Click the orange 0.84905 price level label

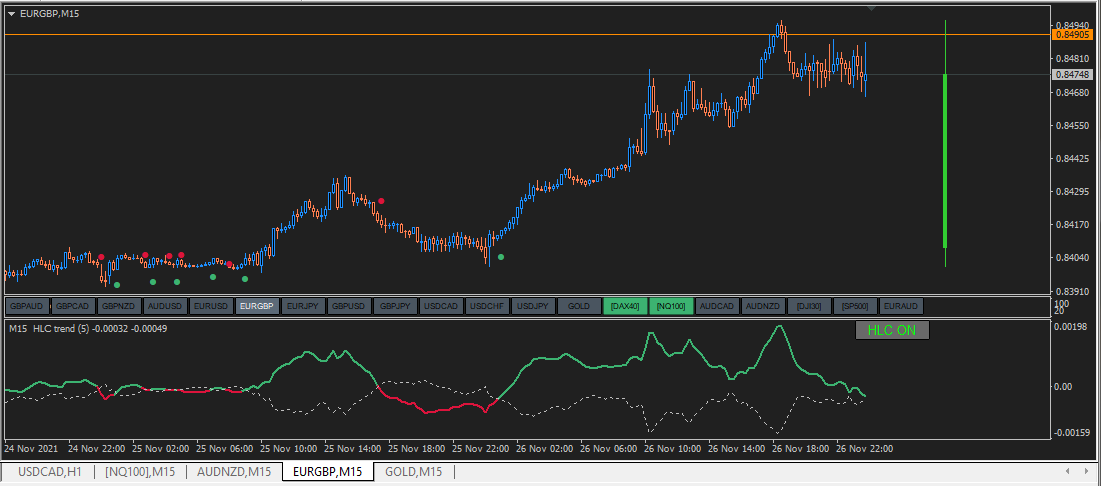coord(1072,34)
